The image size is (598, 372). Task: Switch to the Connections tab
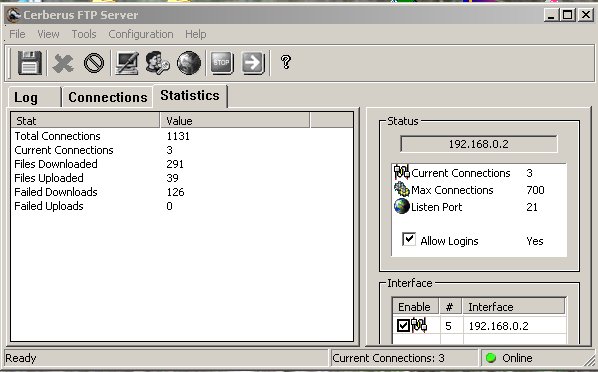click(x=108, y=97)
